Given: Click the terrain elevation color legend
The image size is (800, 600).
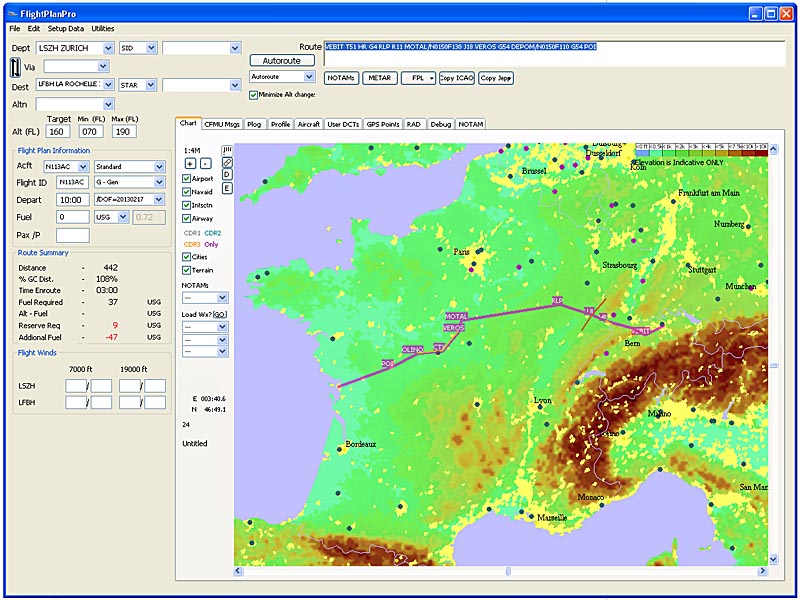Looking at the screenshot, I should pyautogui.click(x=702, y=149).
